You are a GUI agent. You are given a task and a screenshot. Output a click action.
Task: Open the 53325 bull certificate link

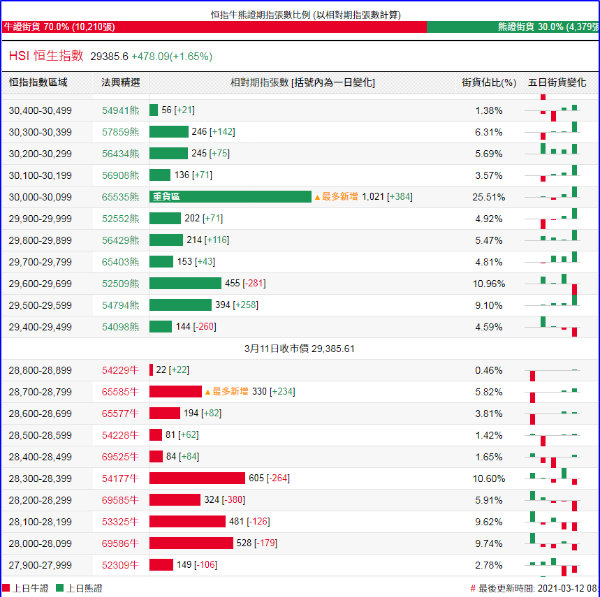(120, 522)
